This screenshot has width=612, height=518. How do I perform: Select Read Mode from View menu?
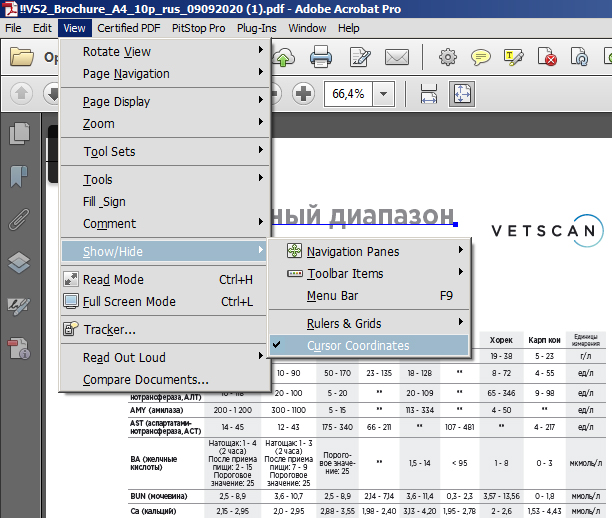165,279
